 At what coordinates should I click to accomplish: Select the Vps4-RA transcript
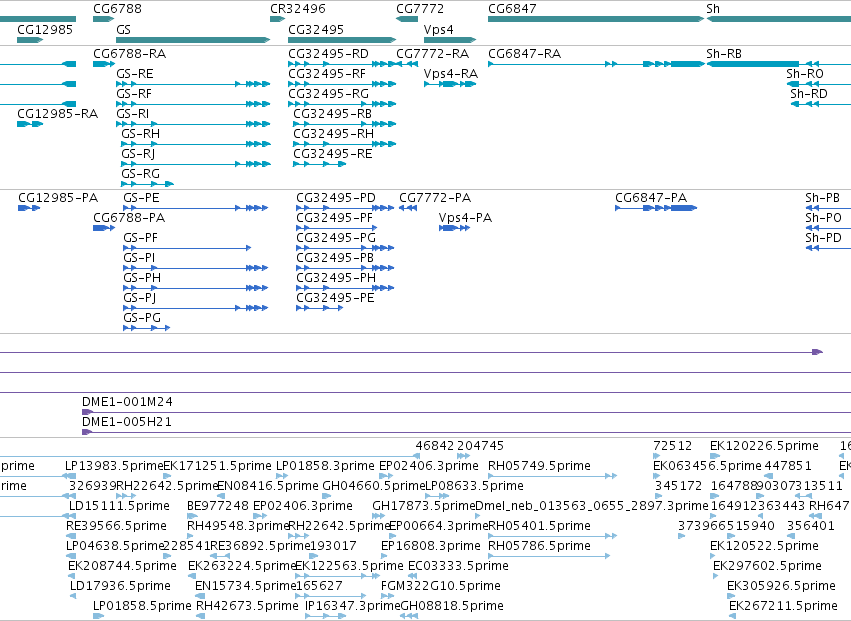(450, 84)
